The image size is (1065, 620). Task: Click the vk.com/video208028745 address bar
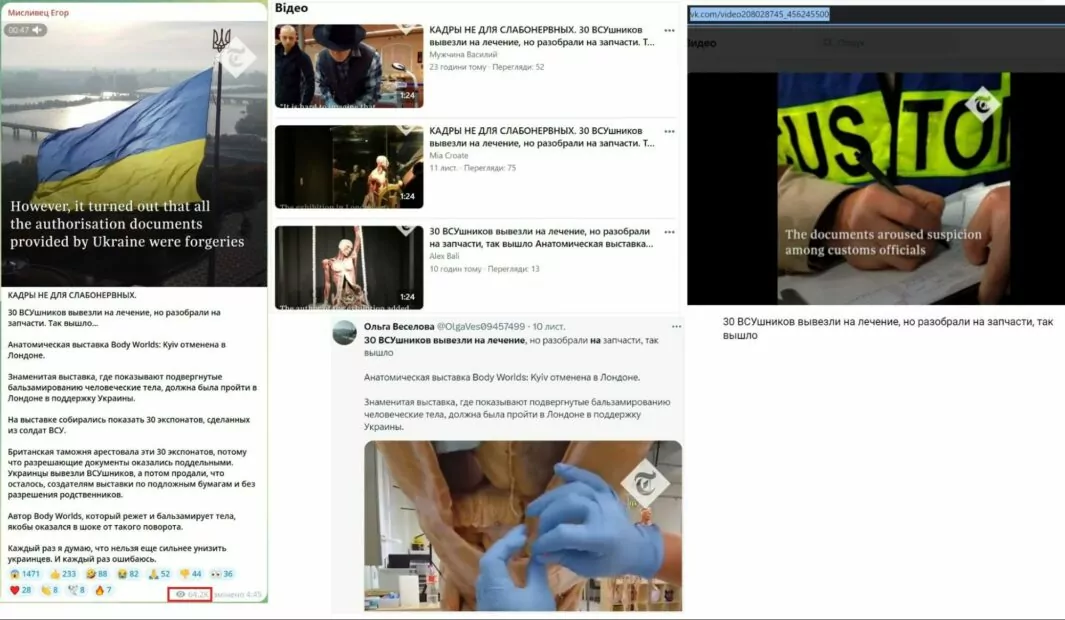876,14
